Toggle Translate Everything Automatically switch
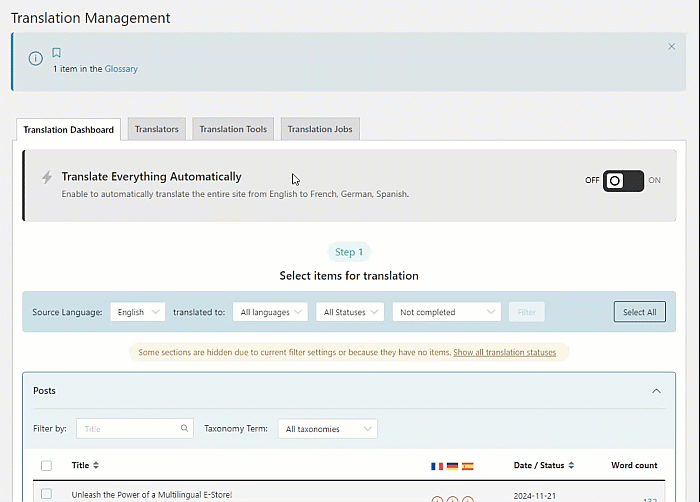The width and height of the screenshot is (700, 502). click(623, 181)
